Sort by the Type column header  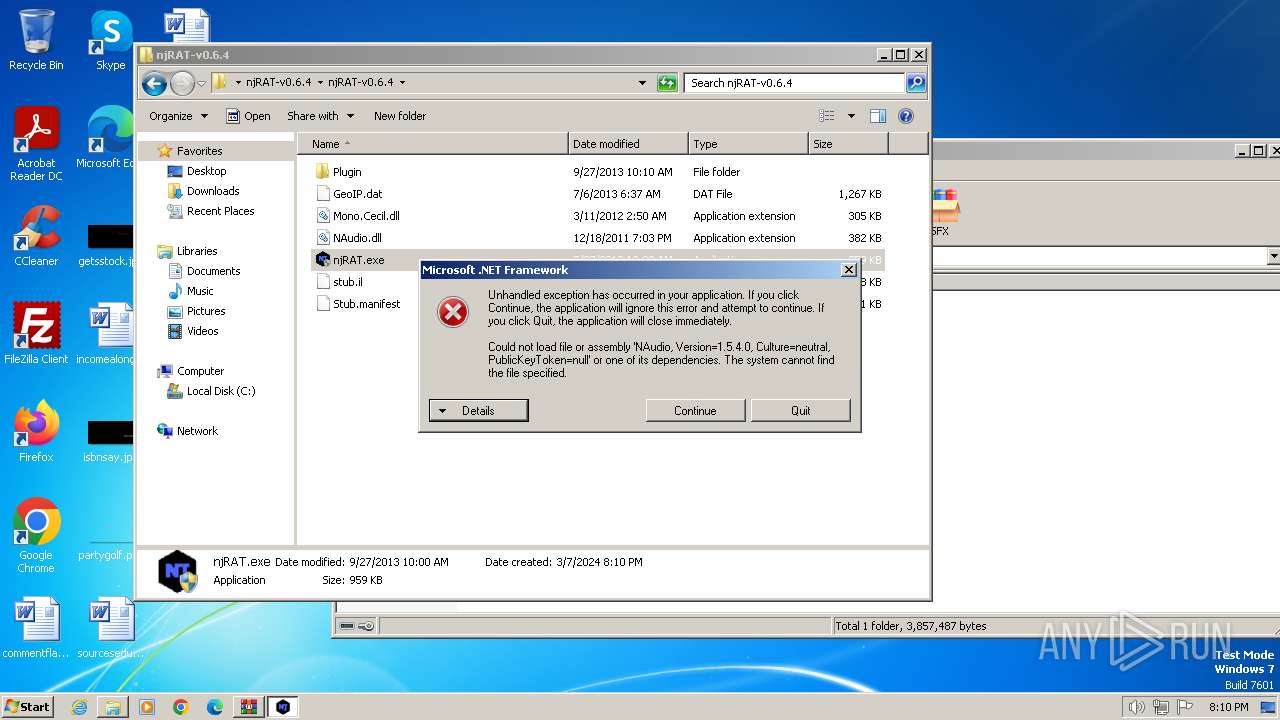(x=748, y=144)
